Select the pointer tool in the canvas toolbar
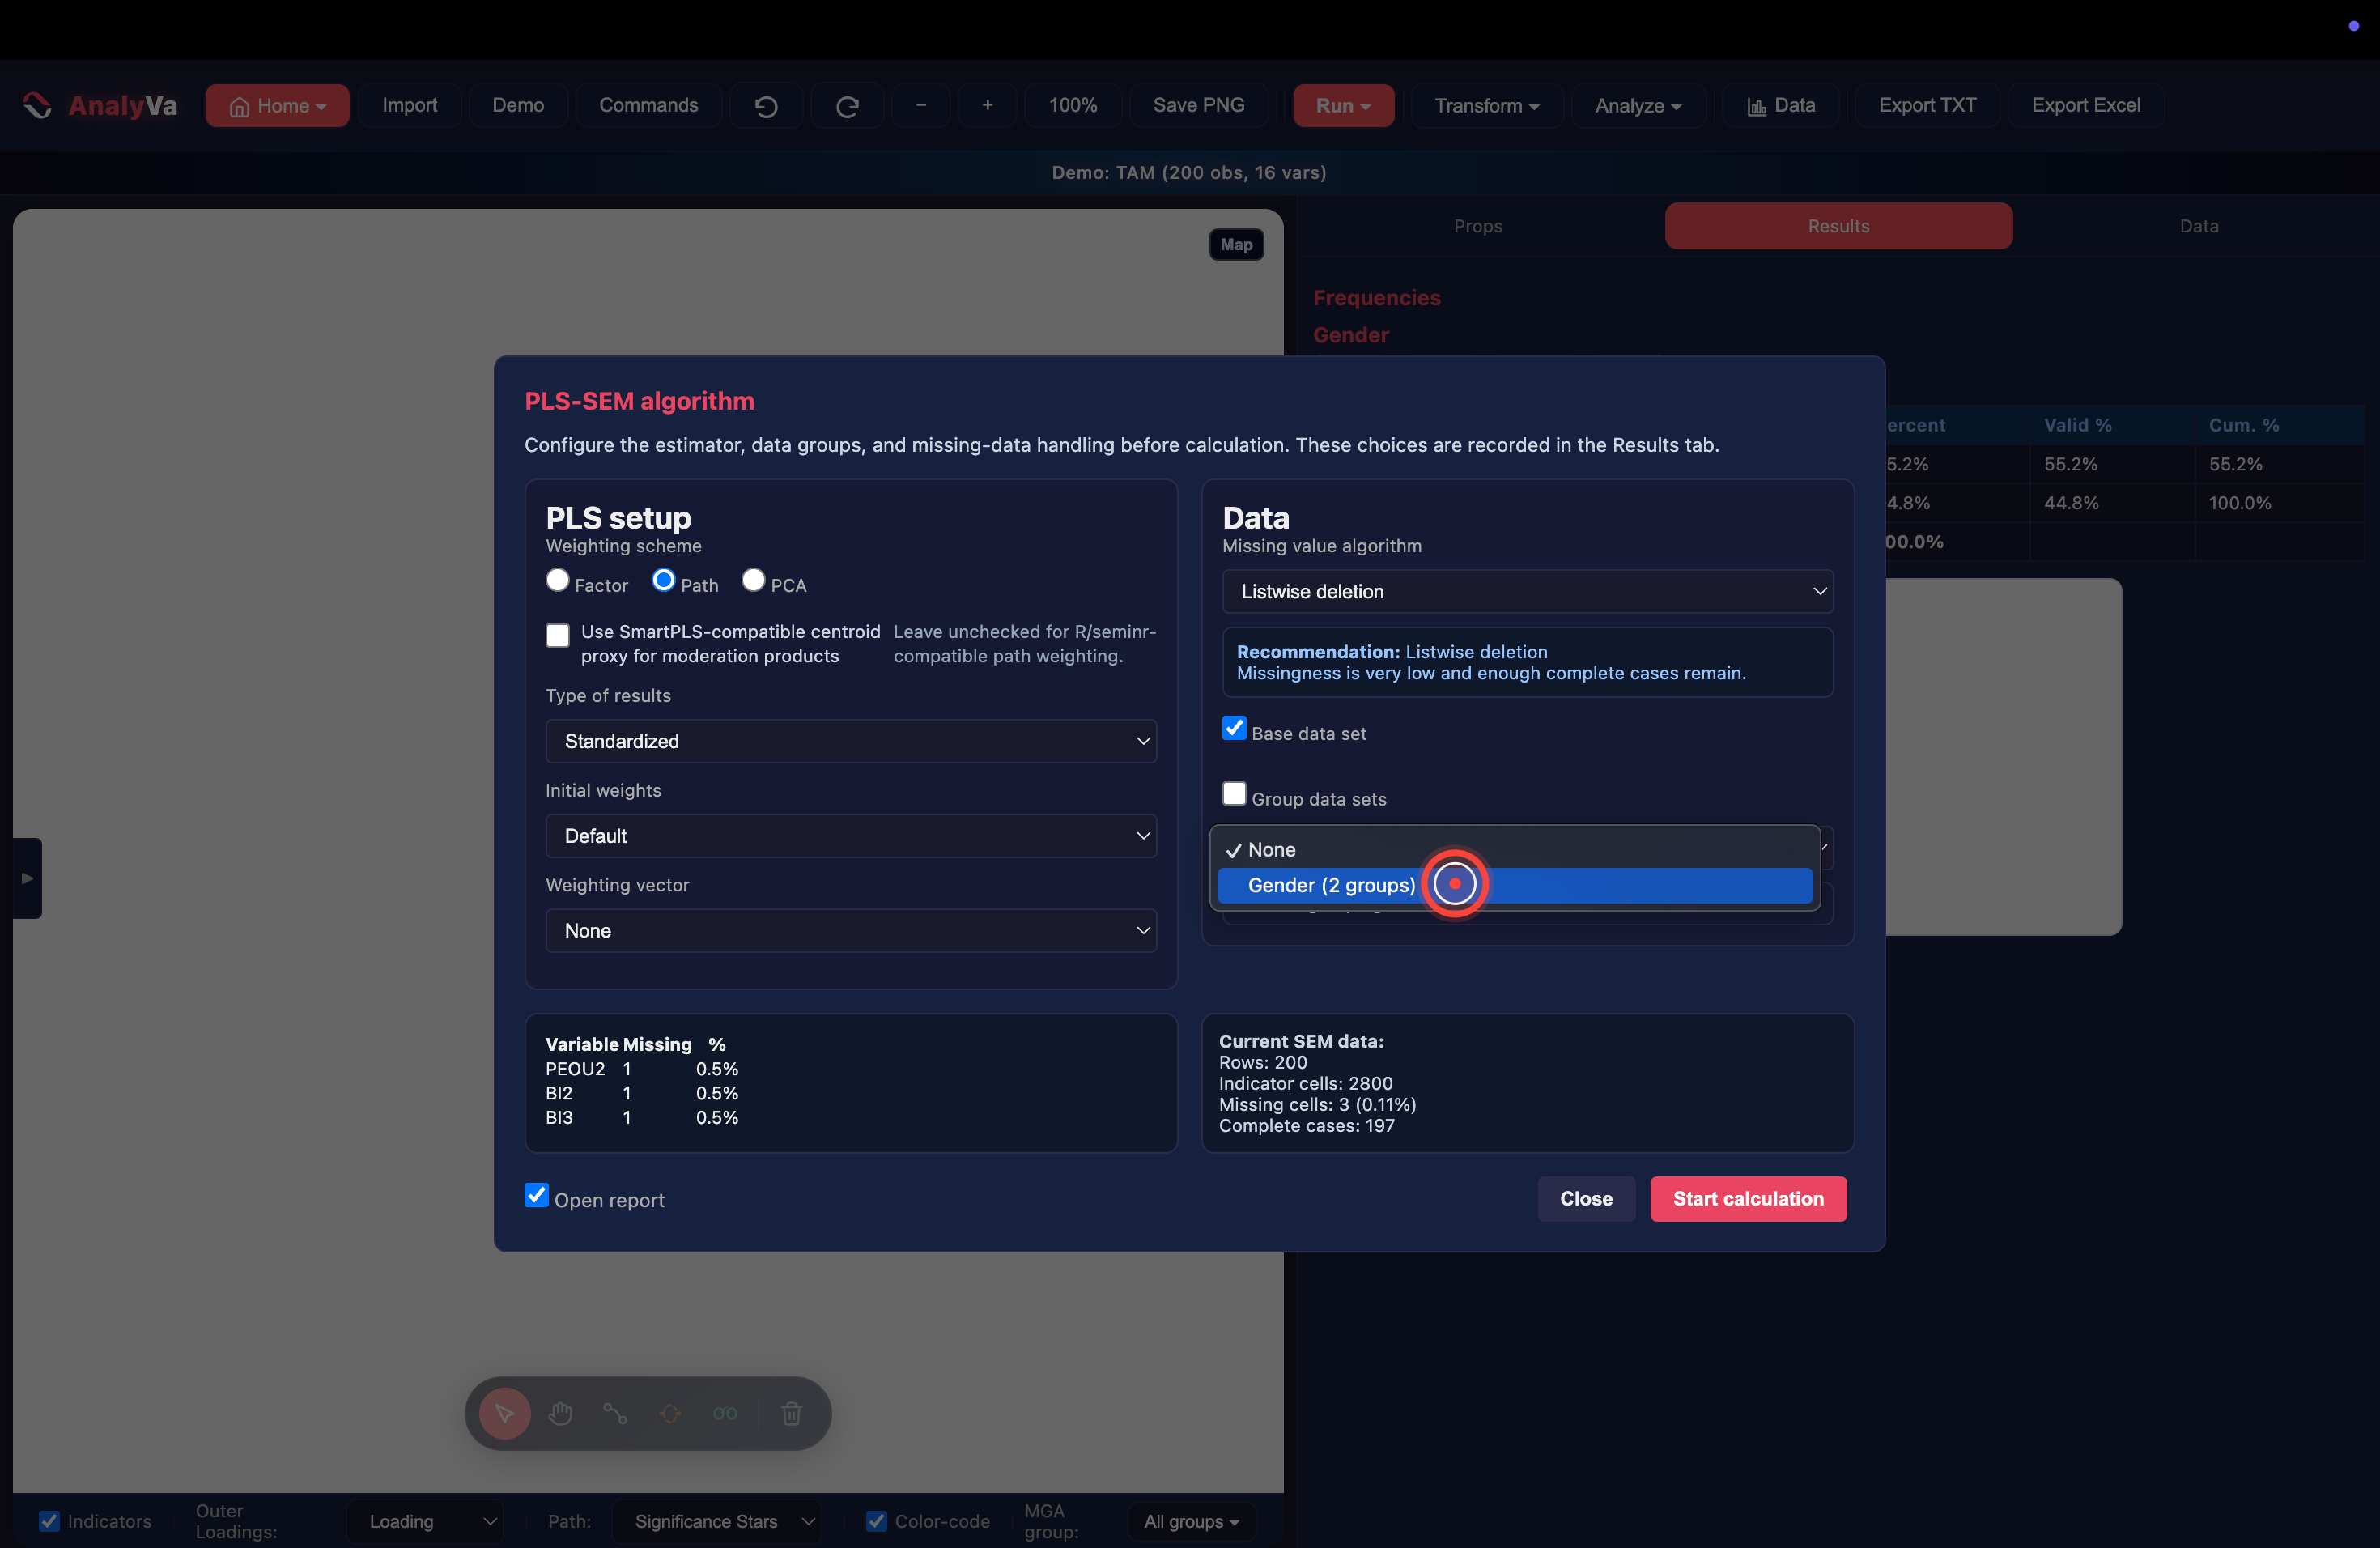2380x1548 pixels. point(504,1413)
